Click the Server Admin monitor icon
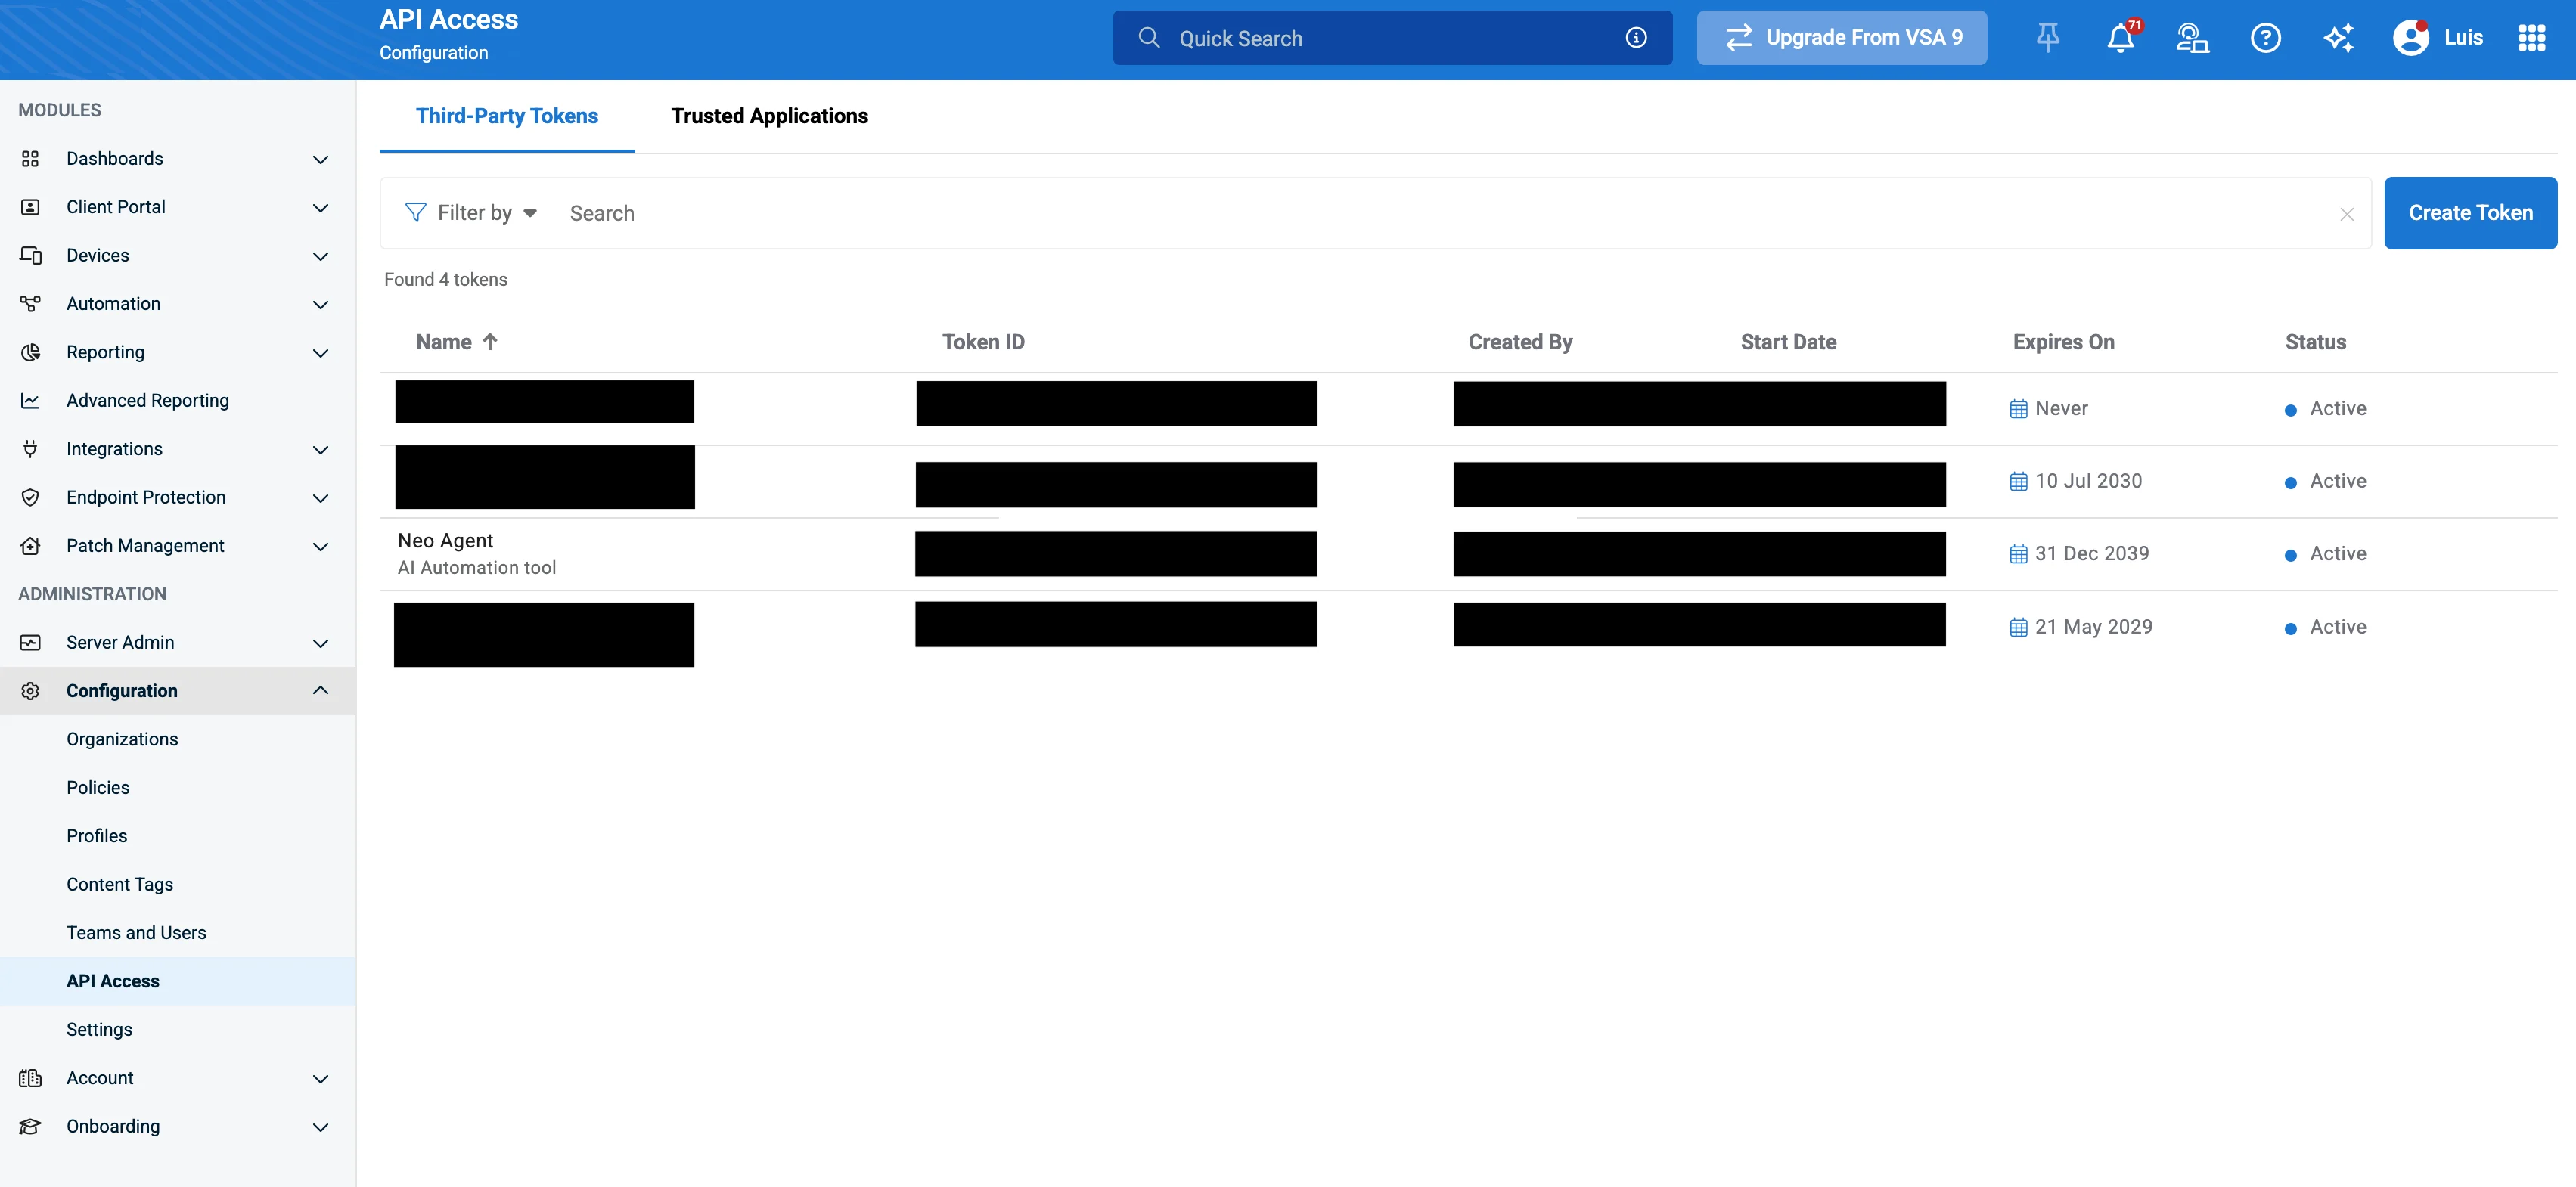This screenshot has width=2576, height=1187. click(30, 642)
